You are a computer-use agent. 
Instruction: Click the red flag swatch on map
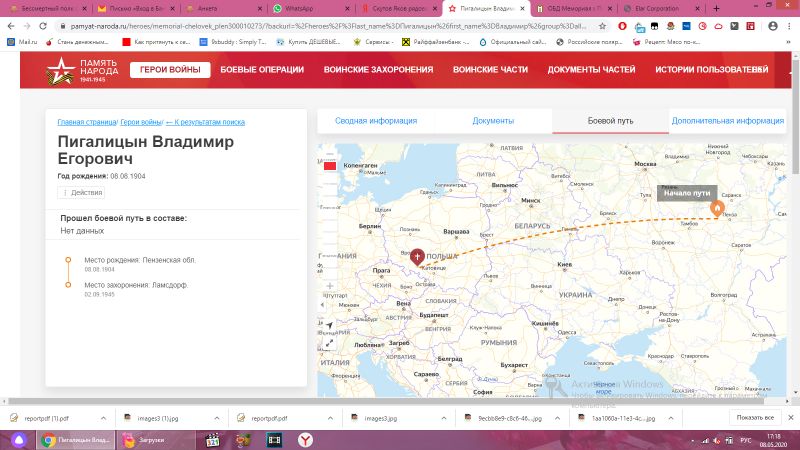point(329,165)
